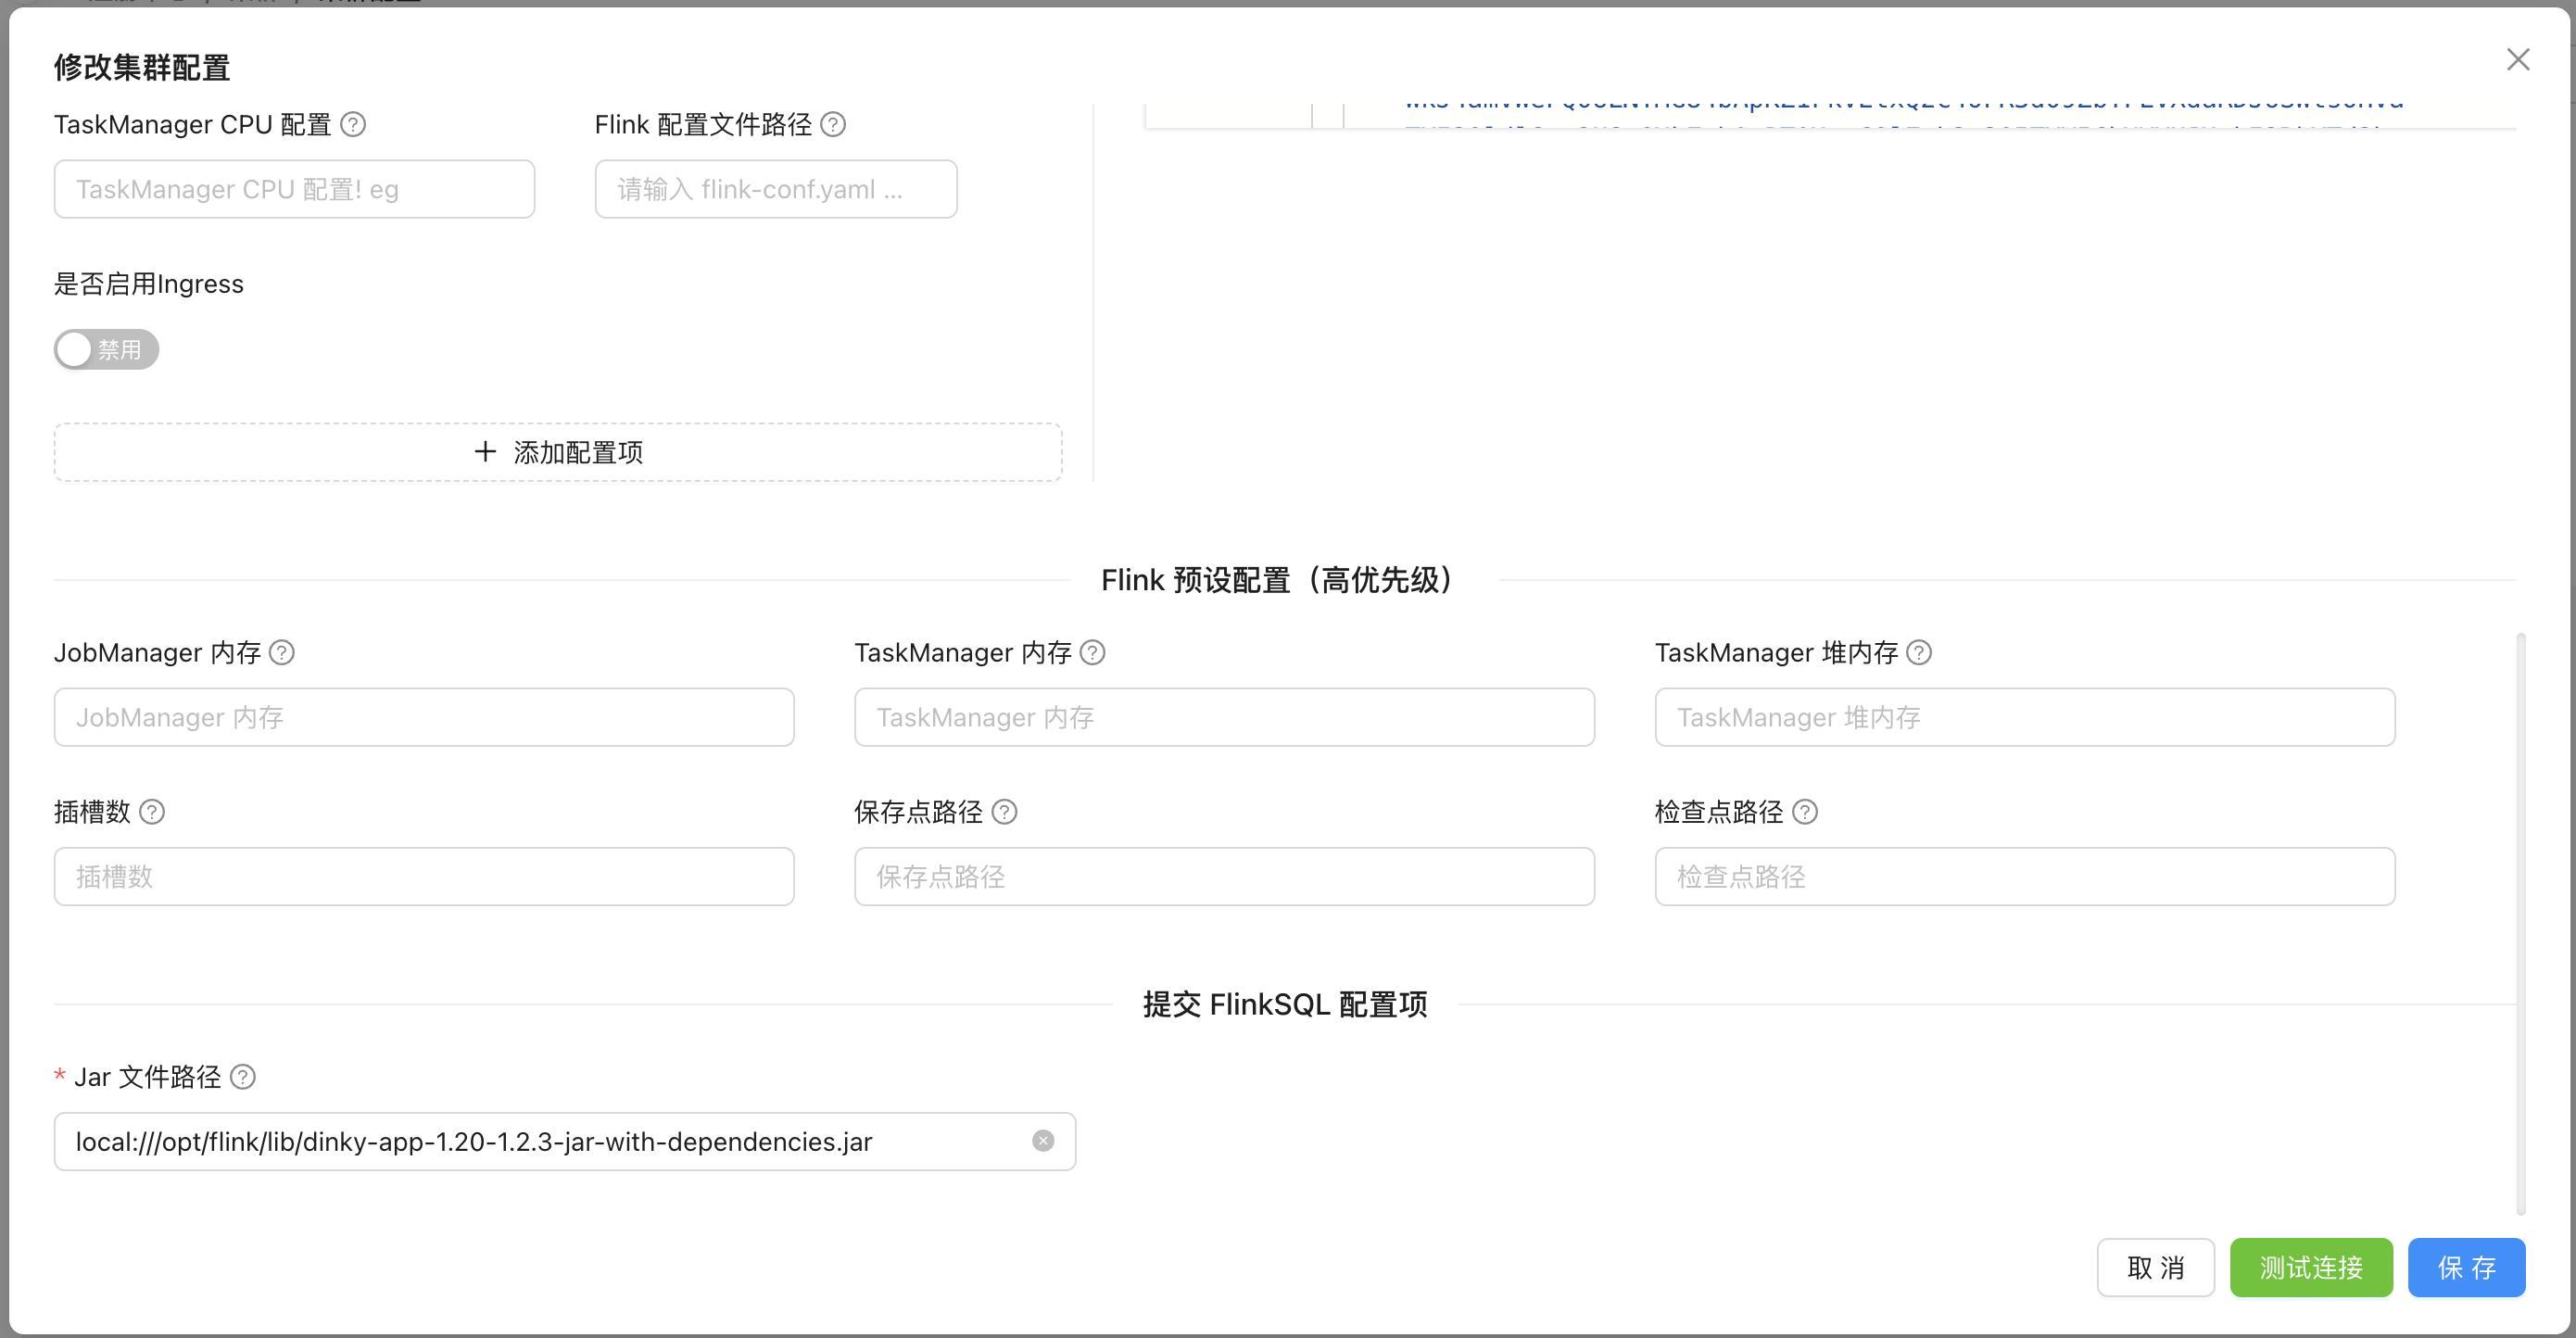Click help icon beside Flink 配置文件路径
The image size is (2576, 1338).
pos(833,125)
